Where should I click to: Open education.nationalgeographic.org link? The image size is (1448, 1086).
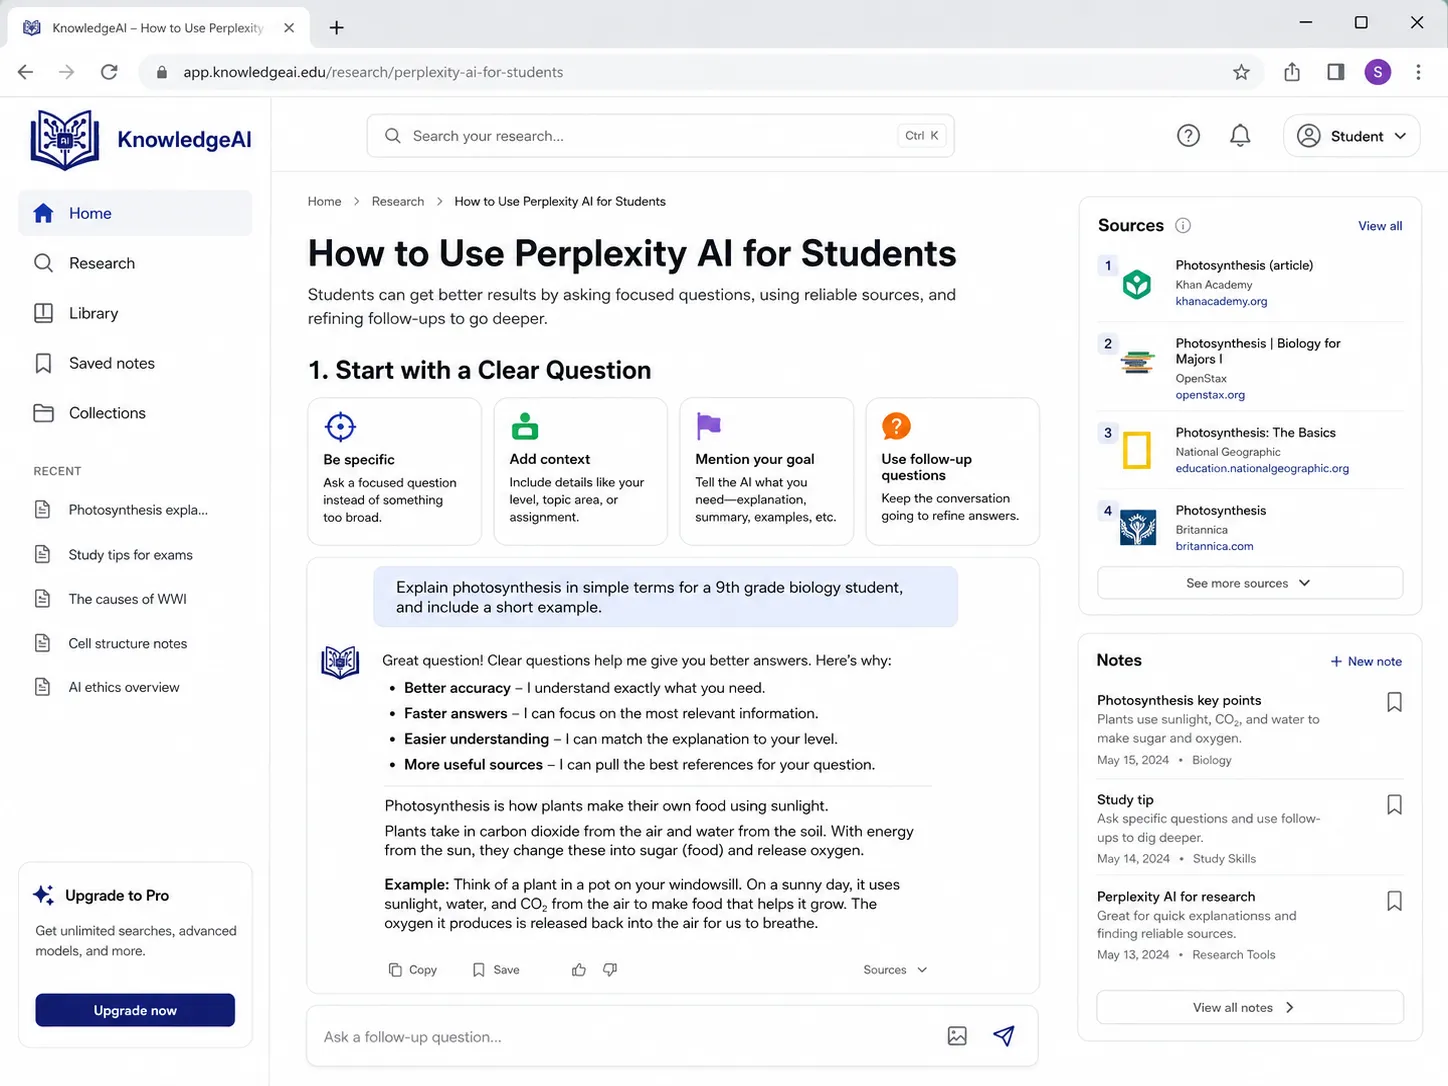click(1262, 468)
